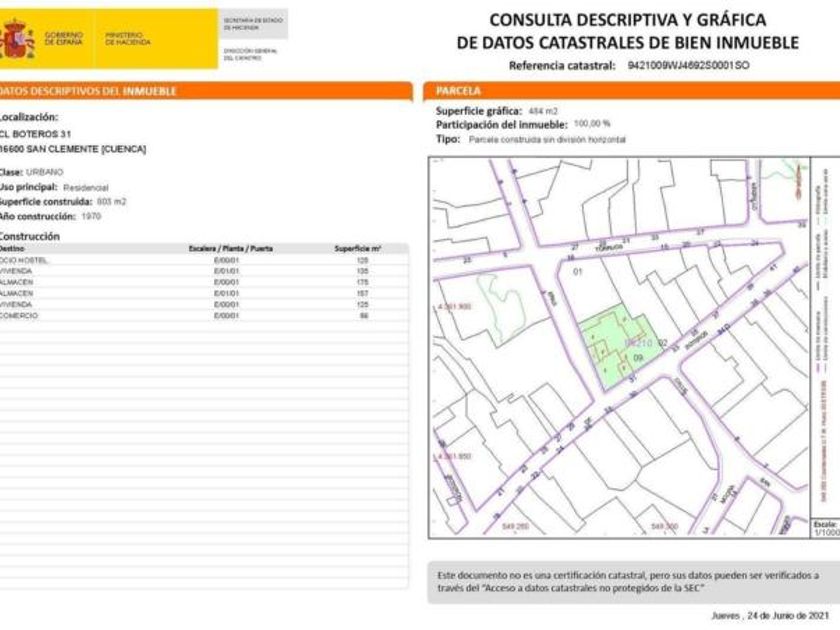Click the 'Construcción' section title
Image resolution: width=840 pixels, height=630 pixels.
pyautogui.click(x=29, y=236)
